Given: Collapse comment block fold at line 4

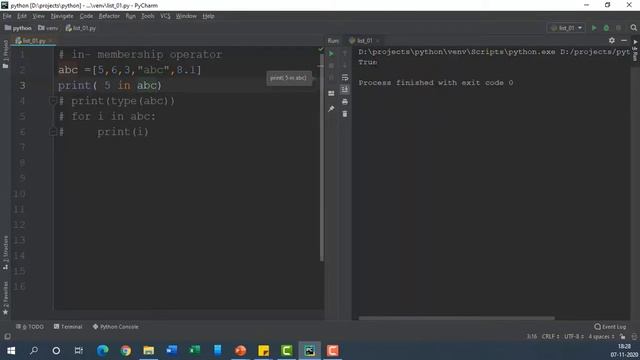Looking at the screenshot, I should pos(53,100).
